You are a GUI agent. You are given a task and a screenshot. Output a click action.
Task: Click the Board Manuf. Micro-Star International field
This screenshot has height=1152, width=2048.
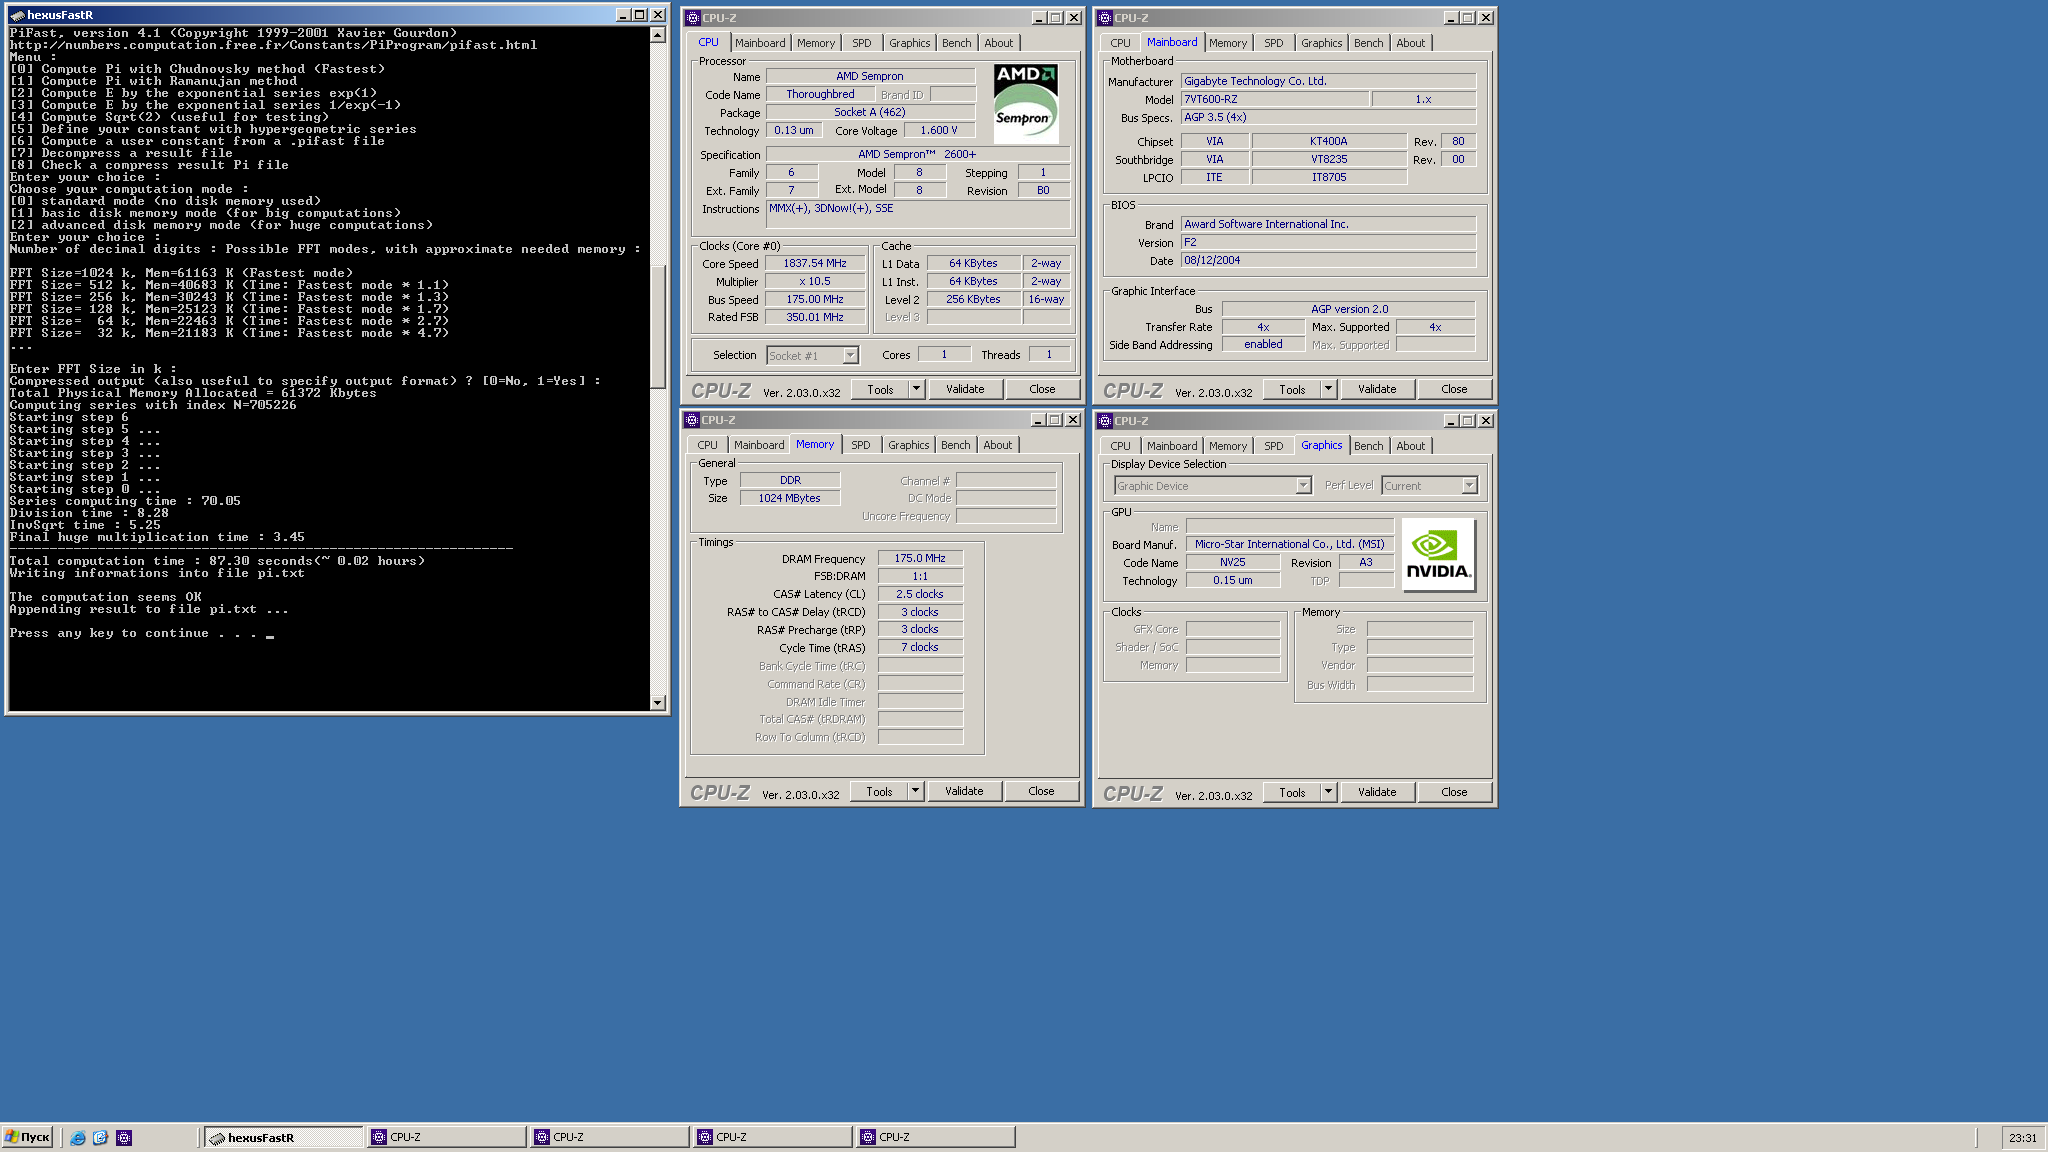1290,545
